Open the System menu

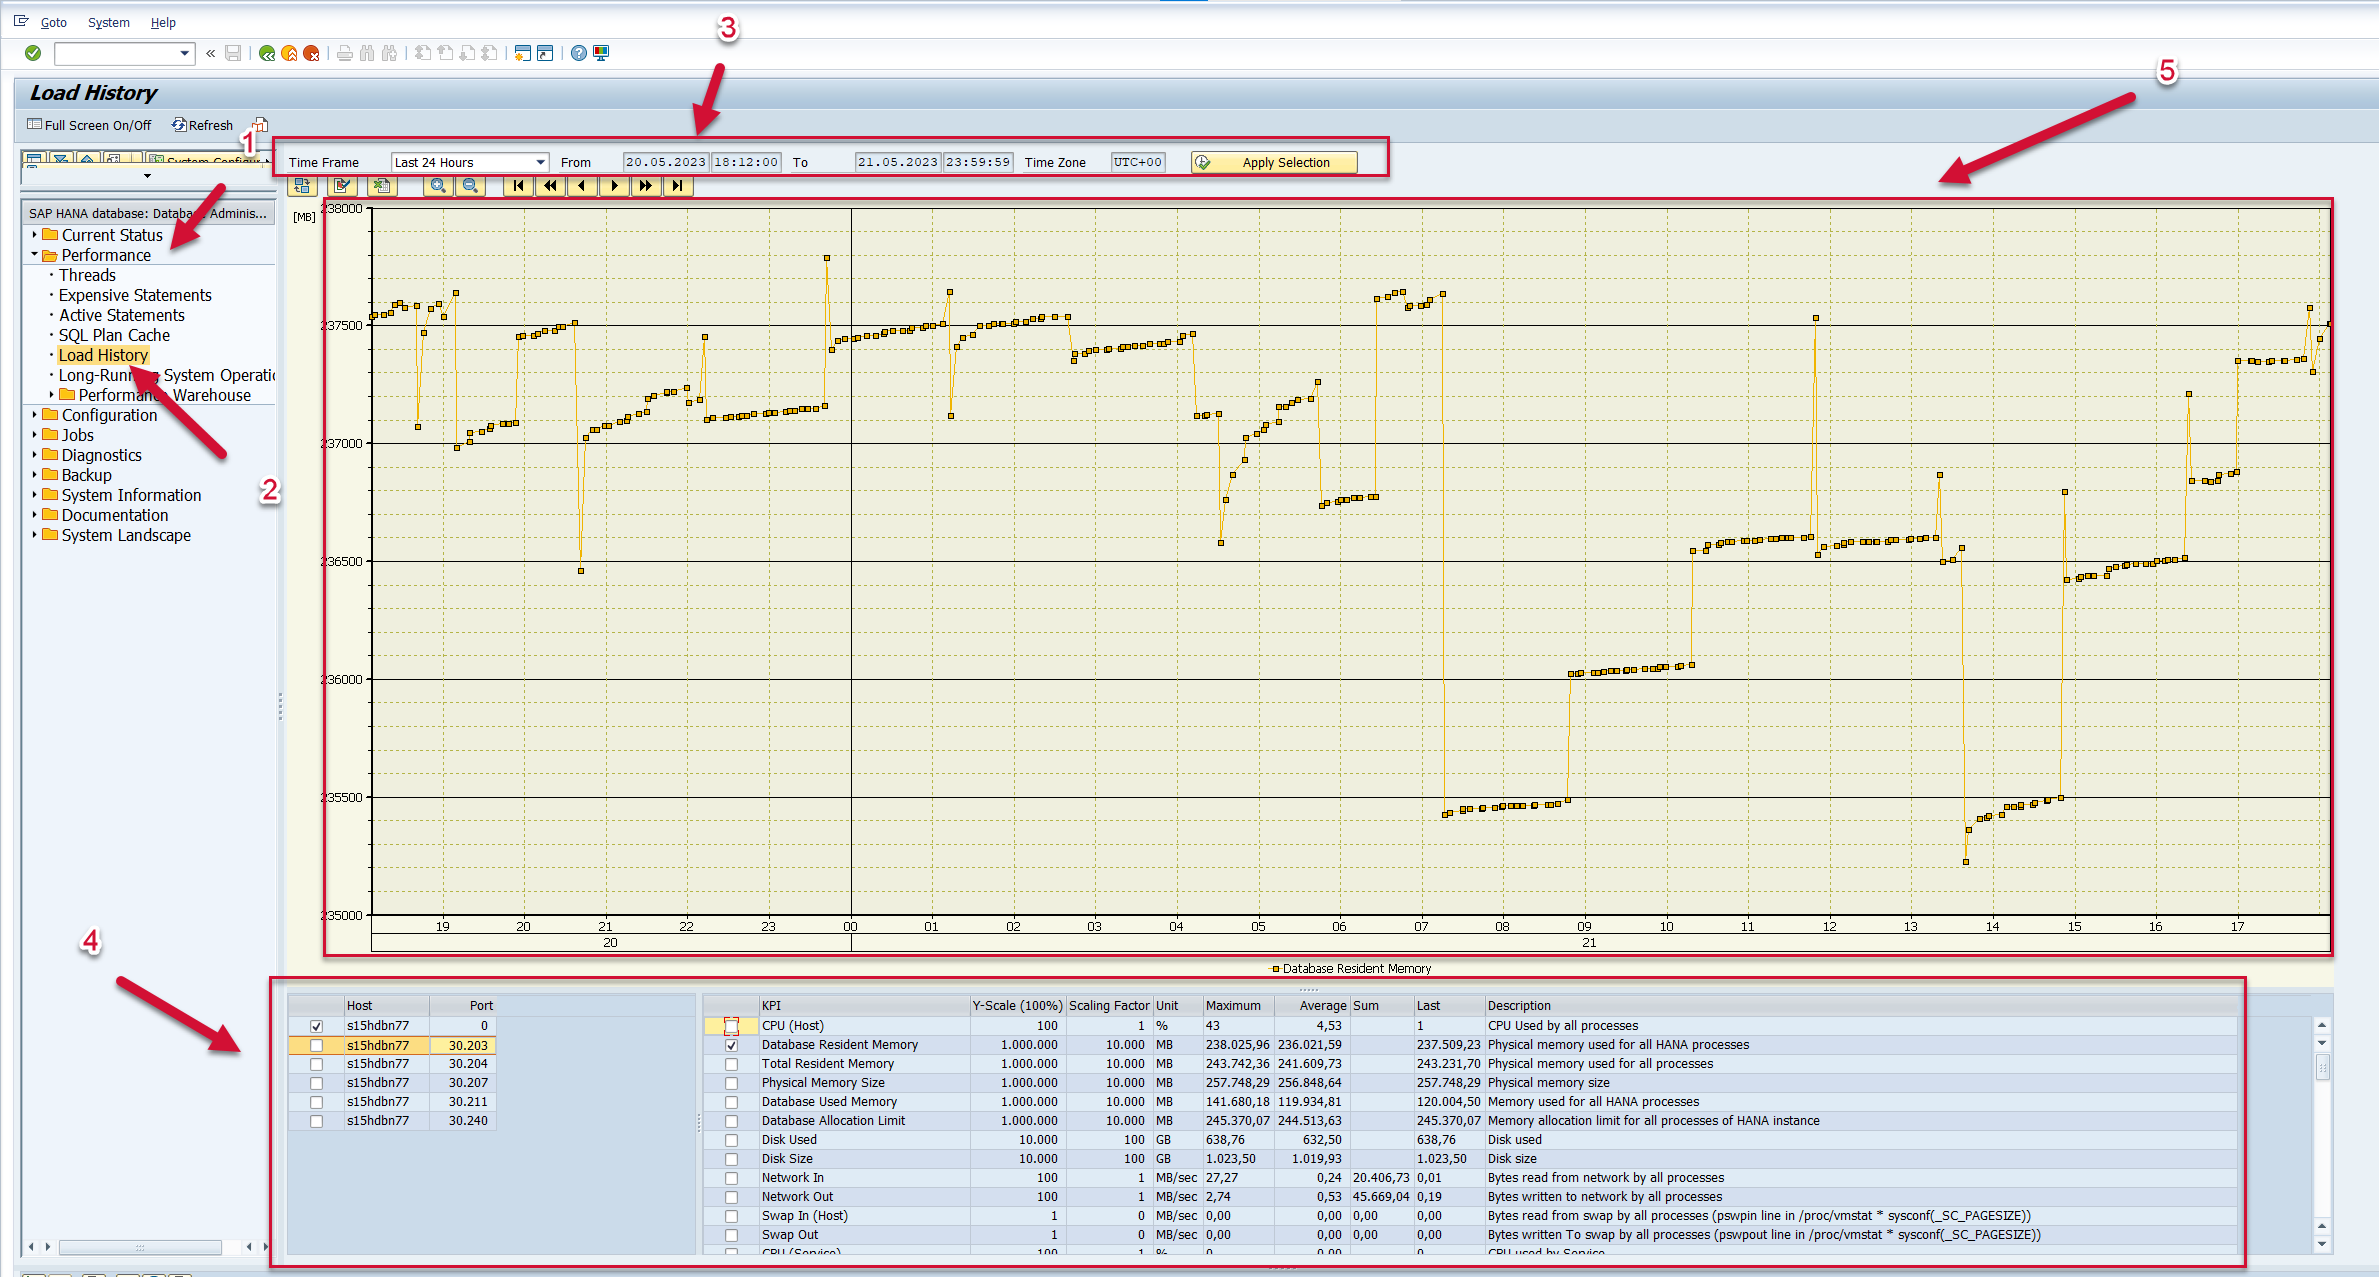[x=108, y=22]
